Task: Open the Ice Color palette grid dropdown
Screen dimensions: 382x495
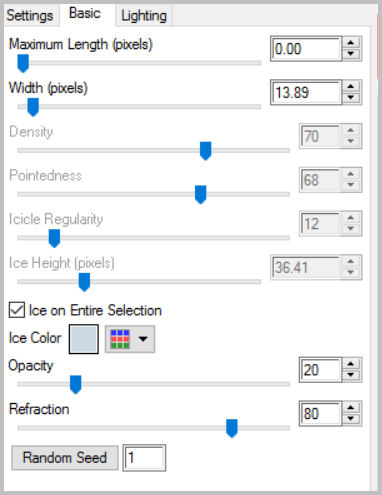Action: 130,339
